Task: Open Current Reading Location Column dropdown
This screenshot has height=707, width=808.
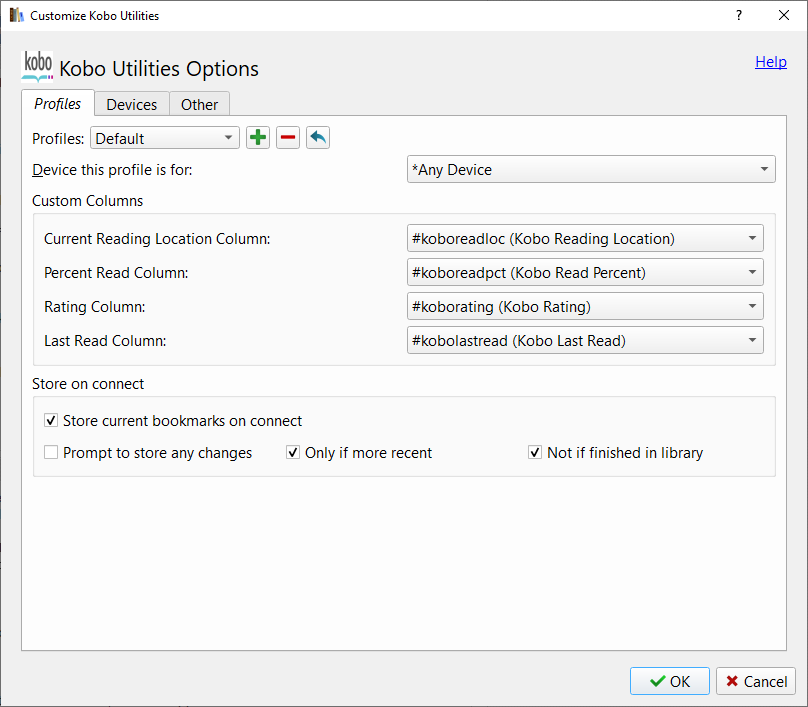Action: 585,239
